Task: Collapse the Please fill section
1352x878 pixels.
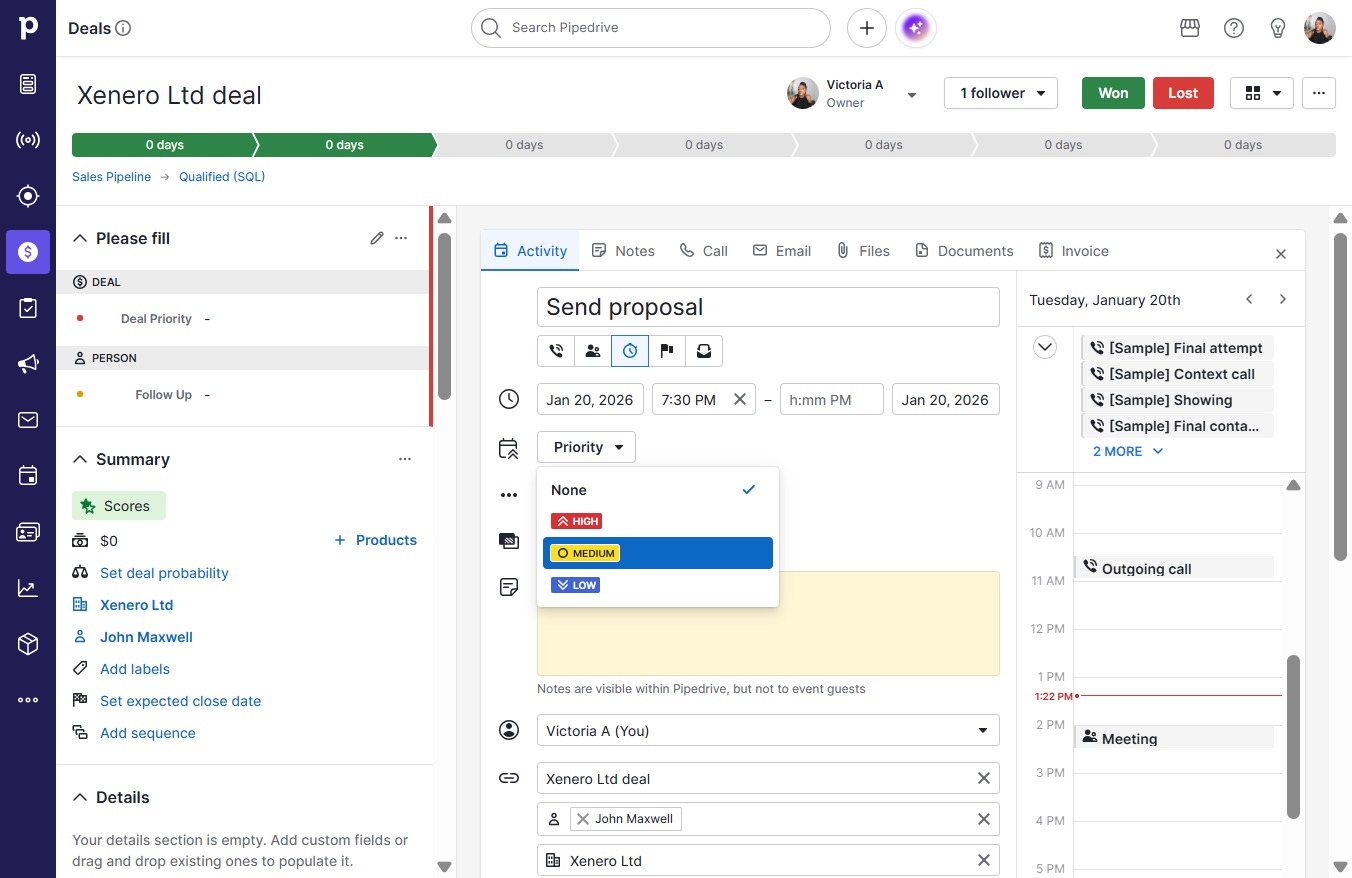Action: click(x=80, y=238)
